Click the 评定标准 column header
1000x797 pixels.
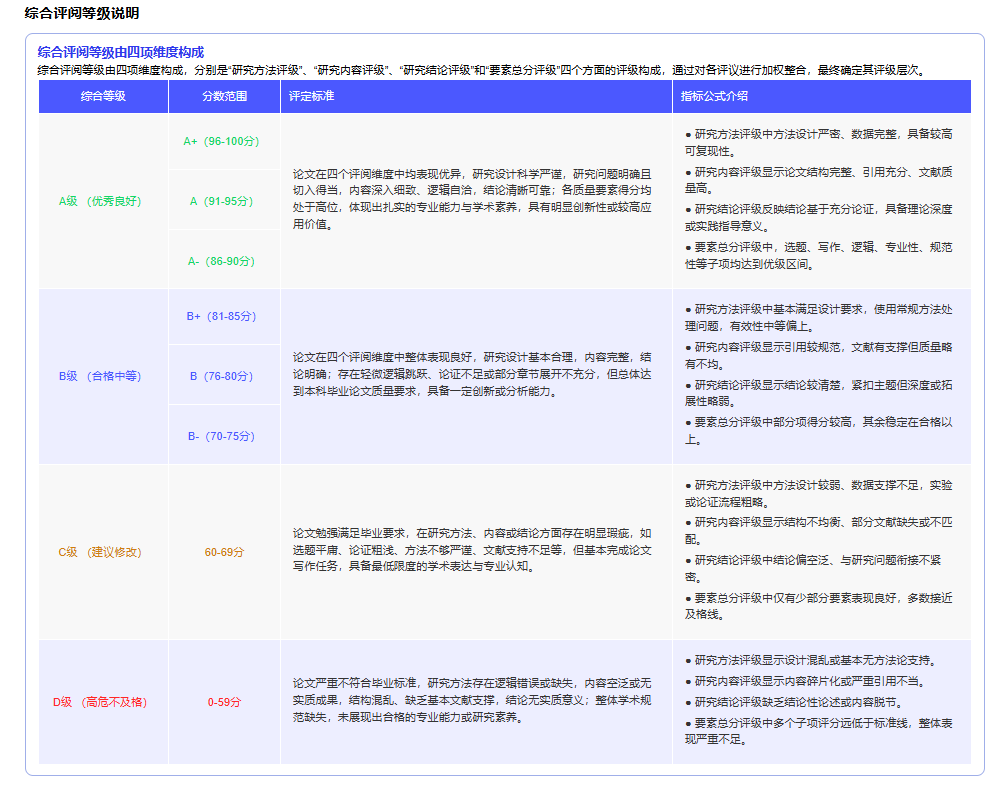coord(476,96)
